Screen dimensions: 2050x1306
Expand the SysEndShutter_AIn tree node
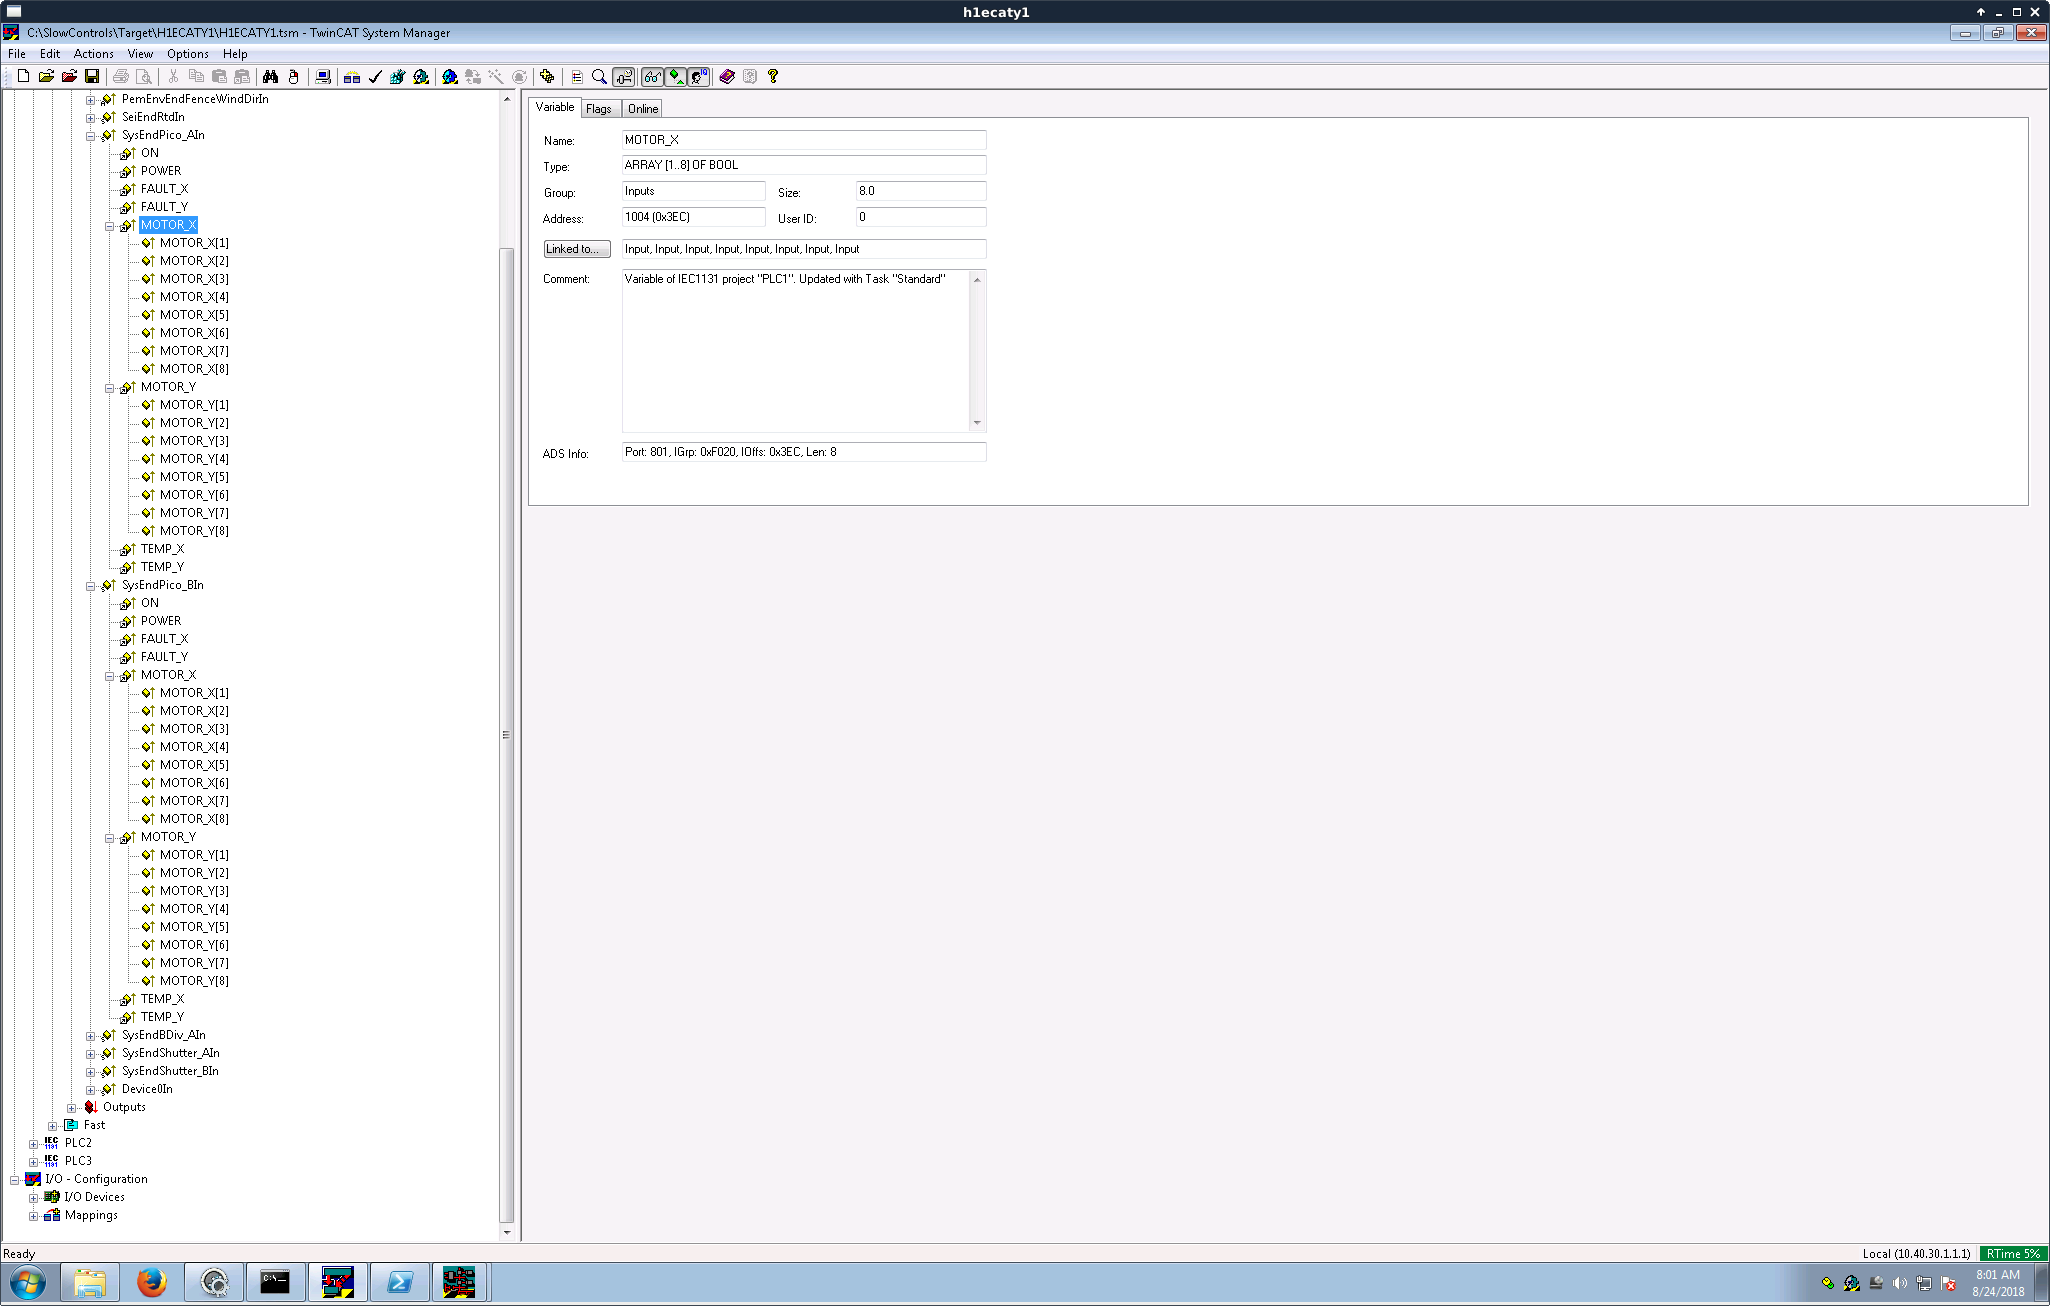pyautogui.click(x=90, y=1054)
